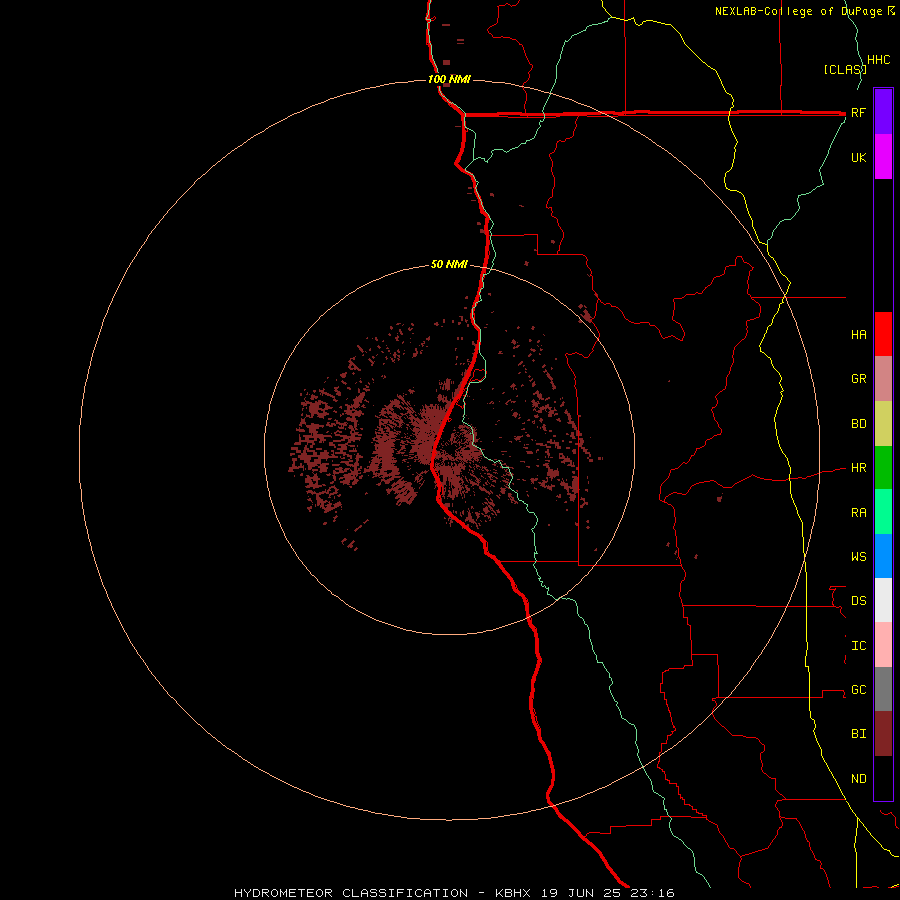Click the [CLAS] units label
The height and width of the screenshot is (900, 900).
pyautogui.click(x=845, y=69)
